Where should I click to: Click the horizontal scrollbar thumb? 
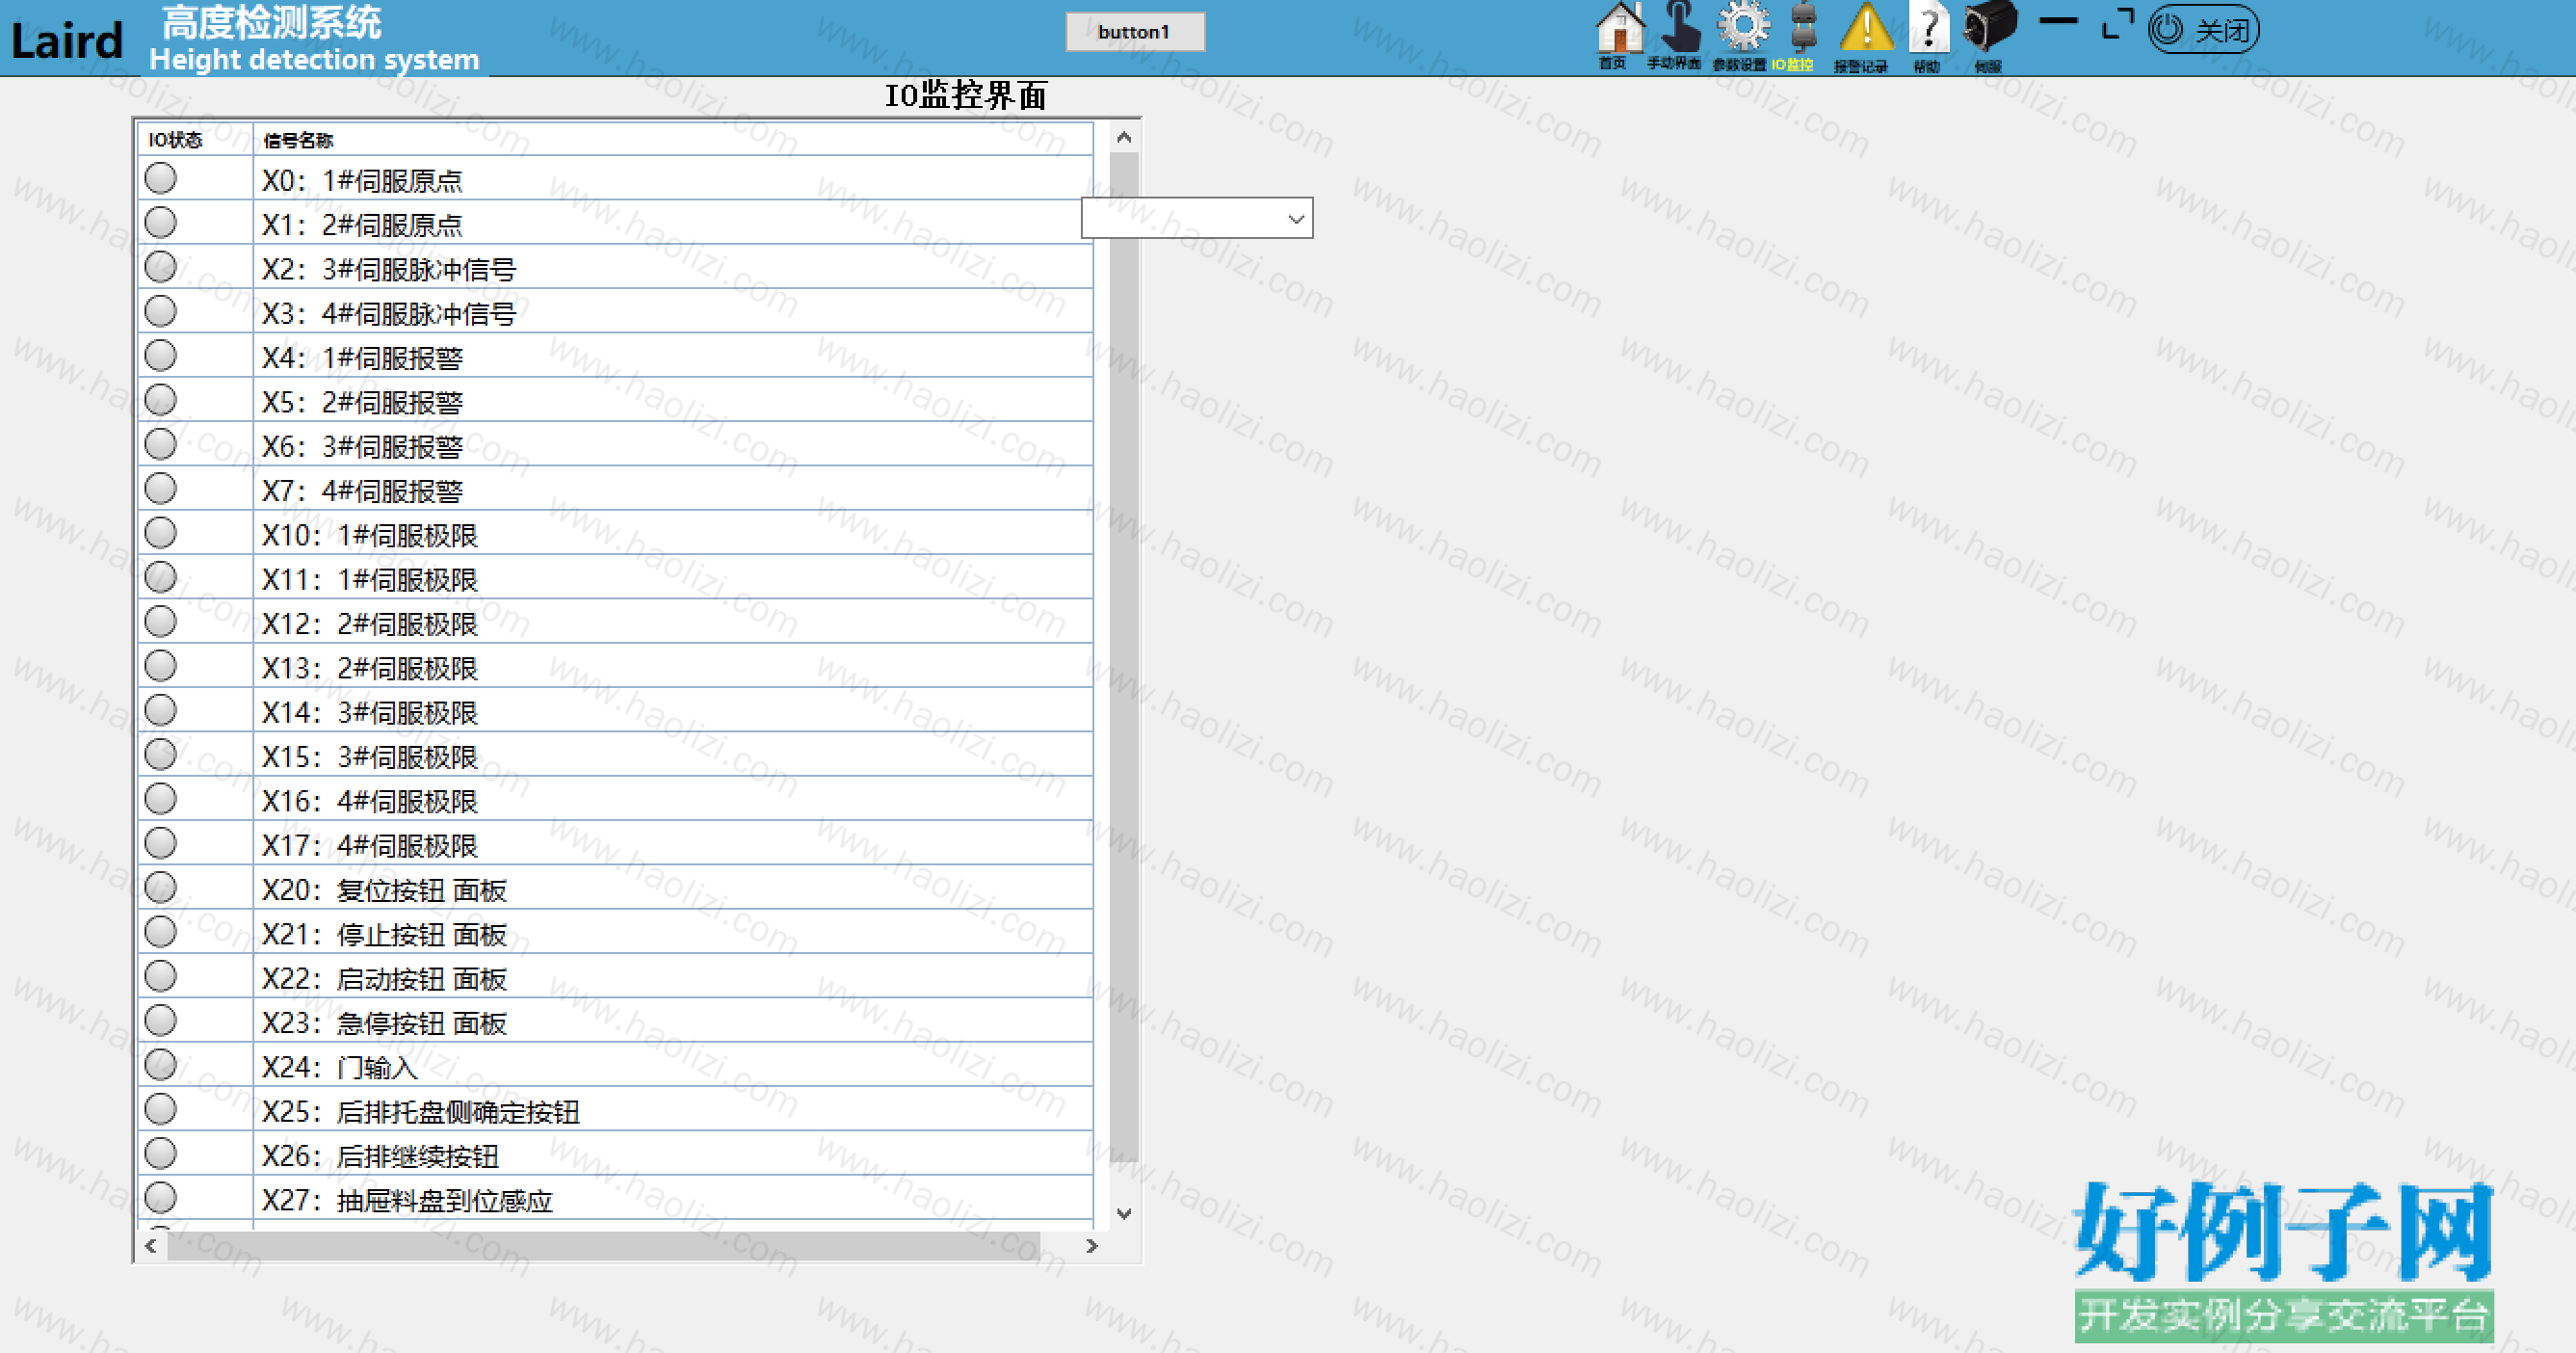point(604,1245)
